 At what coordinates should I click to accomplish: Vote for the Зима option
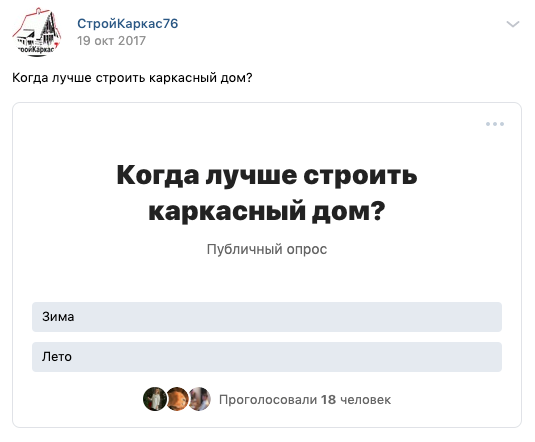tap(267, 317)
